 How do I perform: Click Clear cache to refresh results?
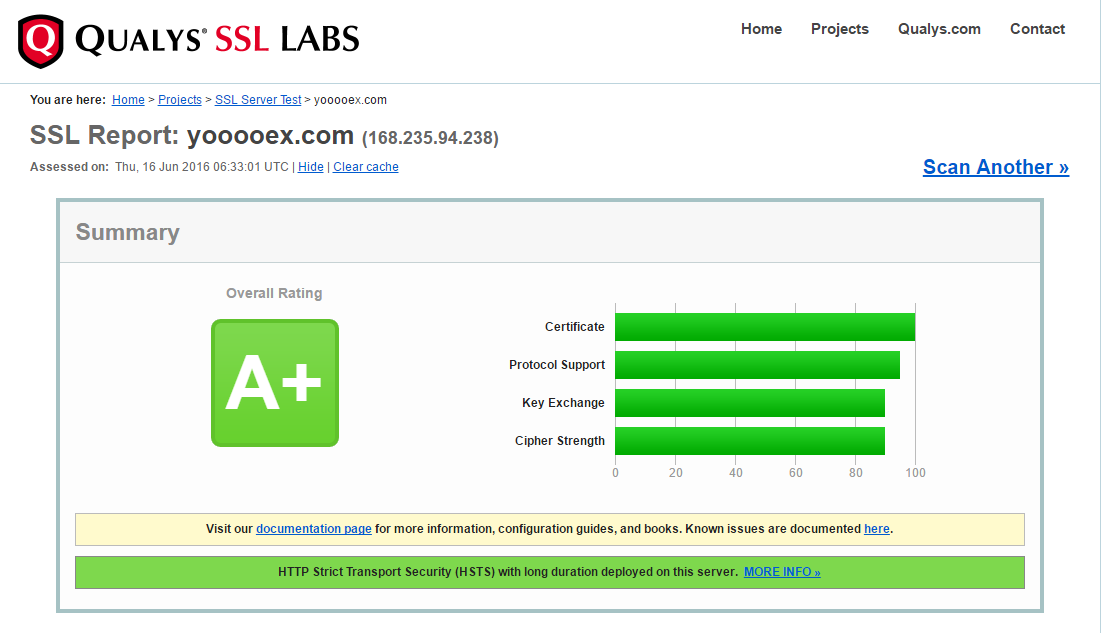point(365,166)
